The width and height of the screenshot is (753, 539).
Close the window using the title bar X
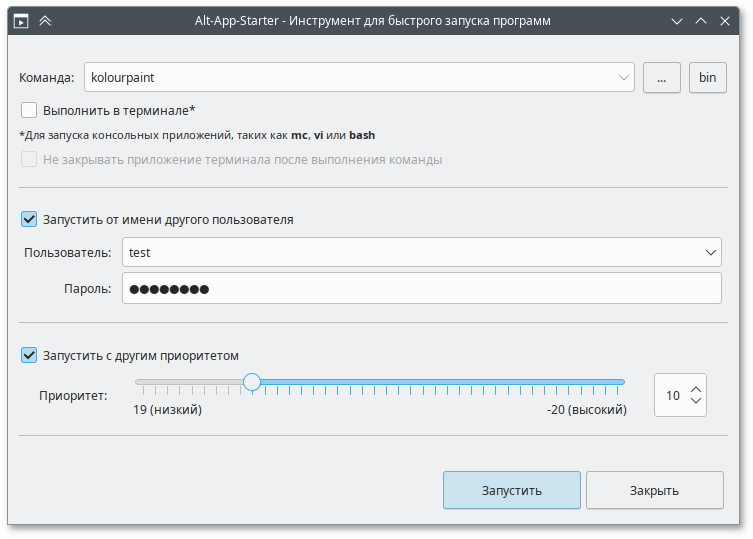pos(729,20)
